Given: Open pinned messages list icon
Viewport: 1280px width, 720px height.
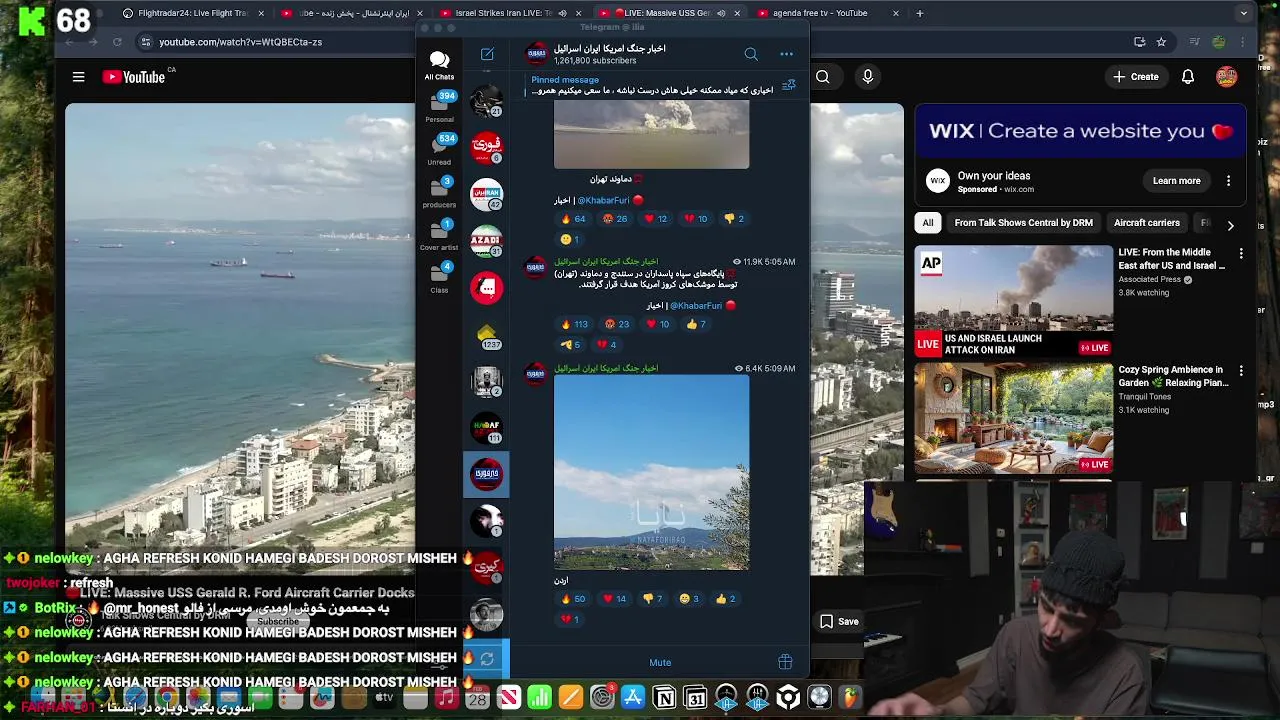Looking at the screenshot, I should click(x=788, y=85).
